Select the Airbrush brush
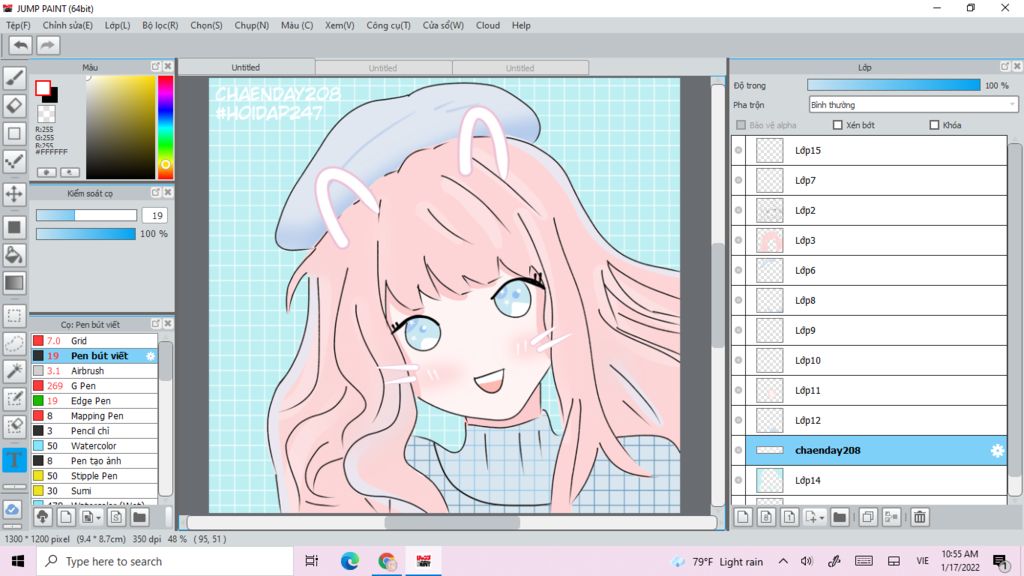The height and width of the screenshot is (576, 1024). [x=95, y=371]
